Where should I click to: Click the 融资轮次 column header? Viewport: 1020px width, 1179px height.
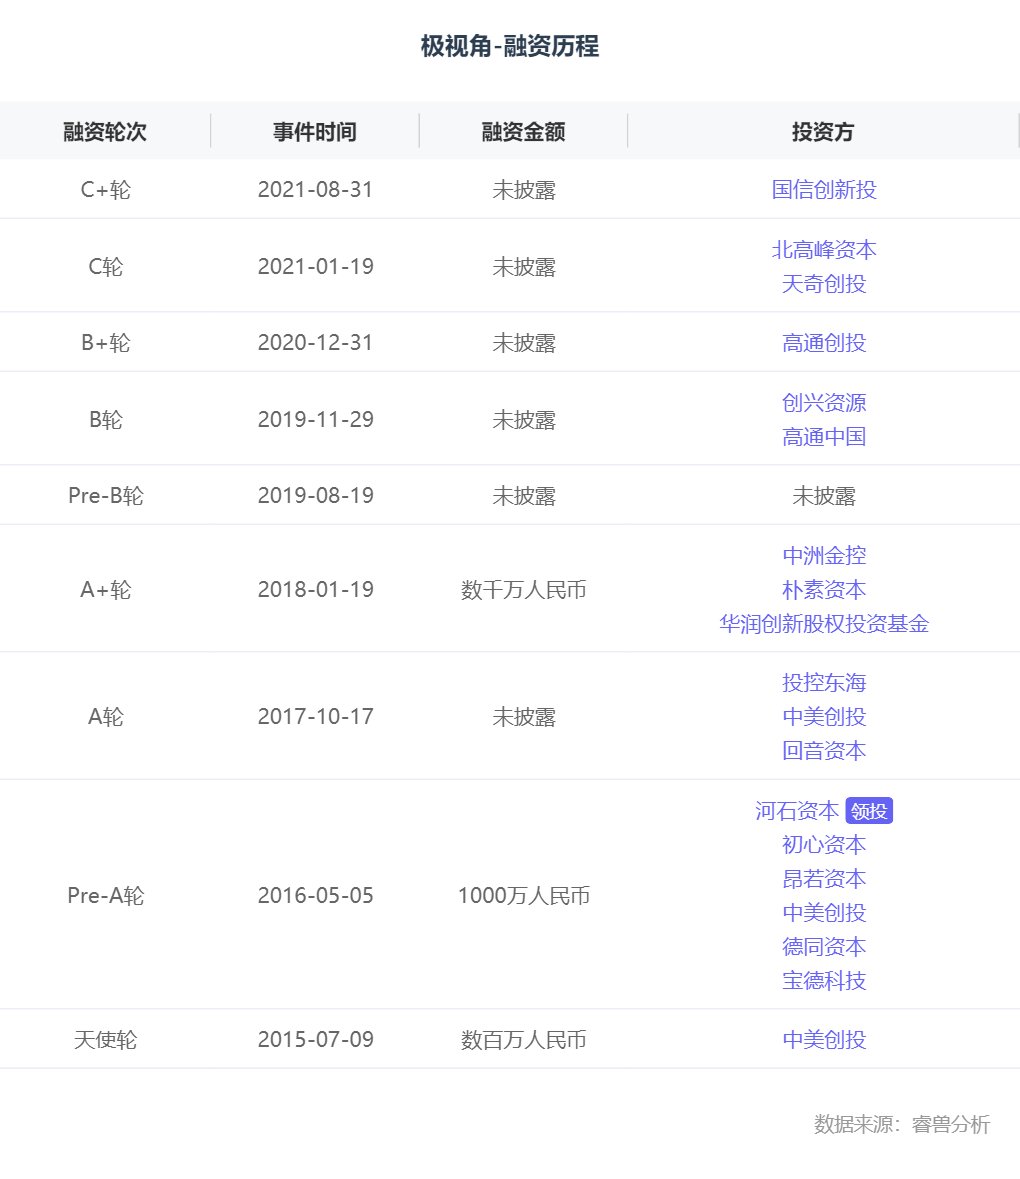pyautogui.click(x=105, y=132)
